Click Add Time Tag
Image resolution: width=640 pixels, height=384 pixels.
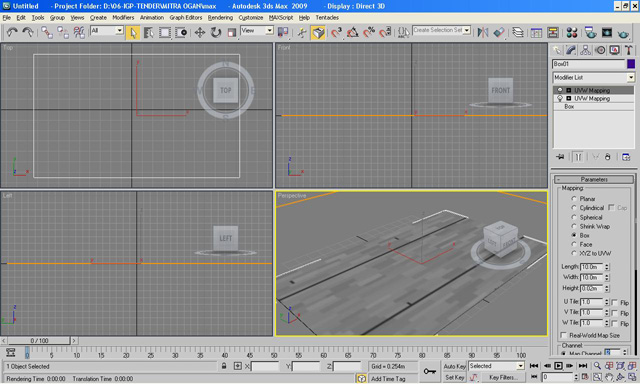coord(388,379)
